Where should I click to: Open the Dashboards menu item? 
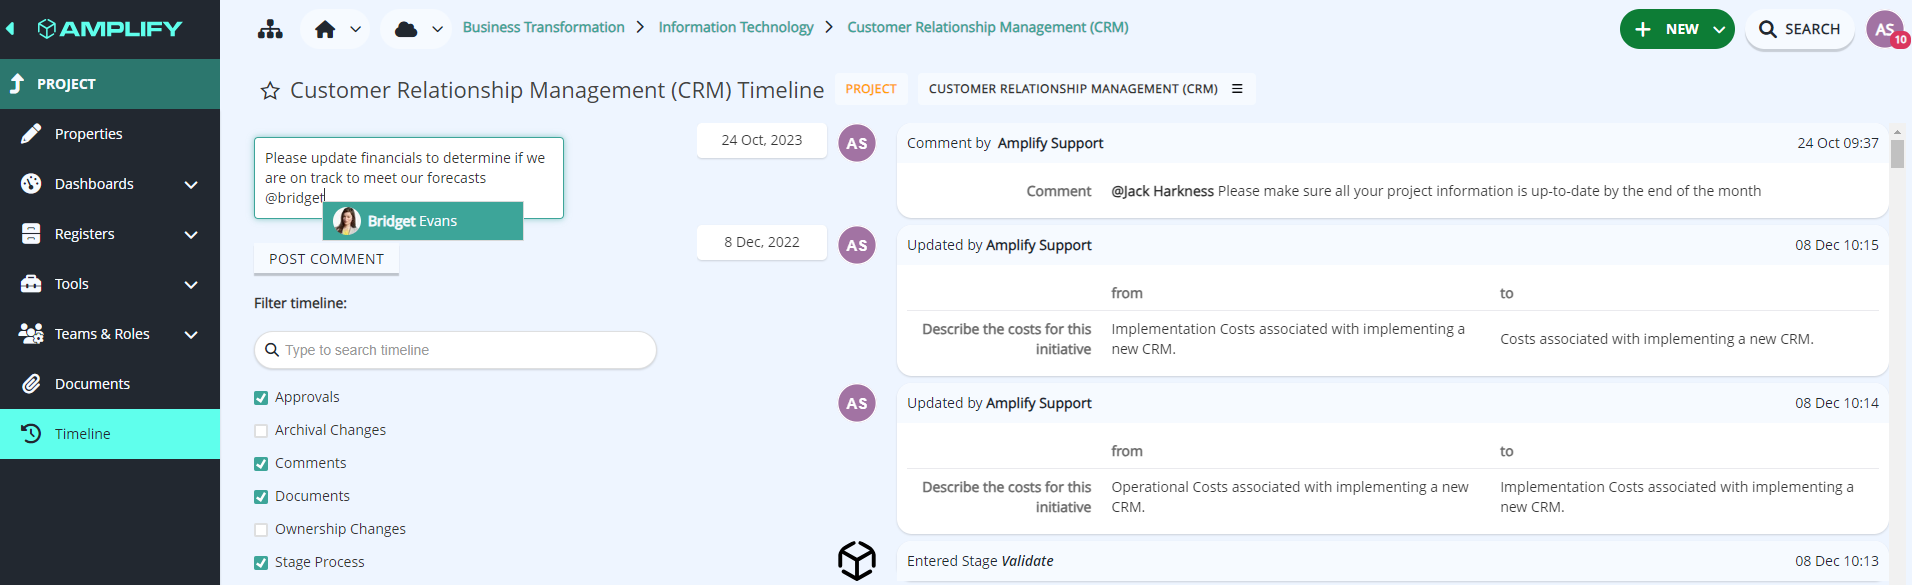pos(110,184)
